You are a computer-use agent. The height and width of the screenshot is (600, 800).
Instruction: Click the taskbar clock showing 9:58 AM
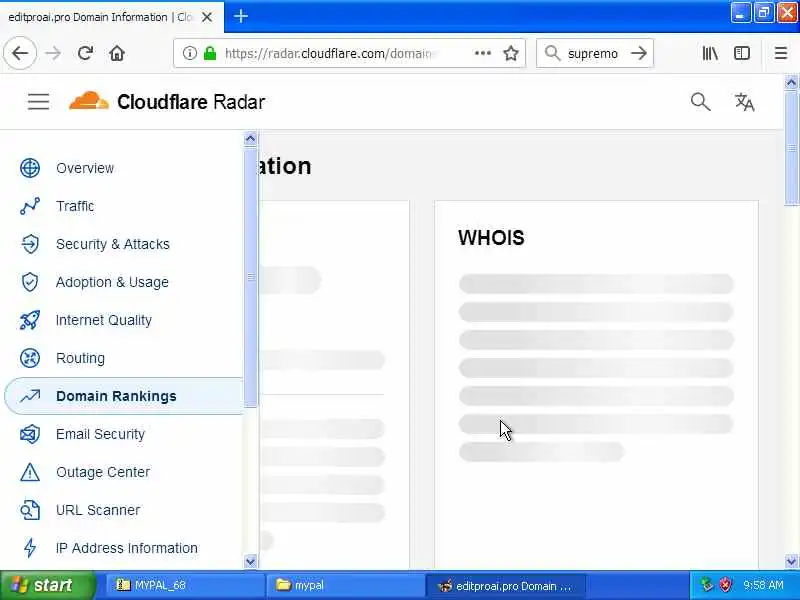pos(763,585)
